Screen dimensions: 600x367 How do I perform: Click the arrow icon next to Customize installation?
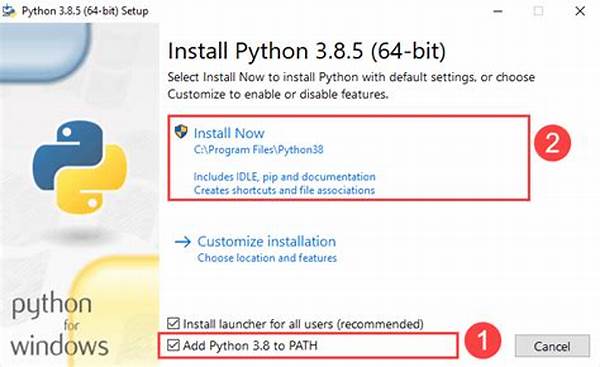183,242
